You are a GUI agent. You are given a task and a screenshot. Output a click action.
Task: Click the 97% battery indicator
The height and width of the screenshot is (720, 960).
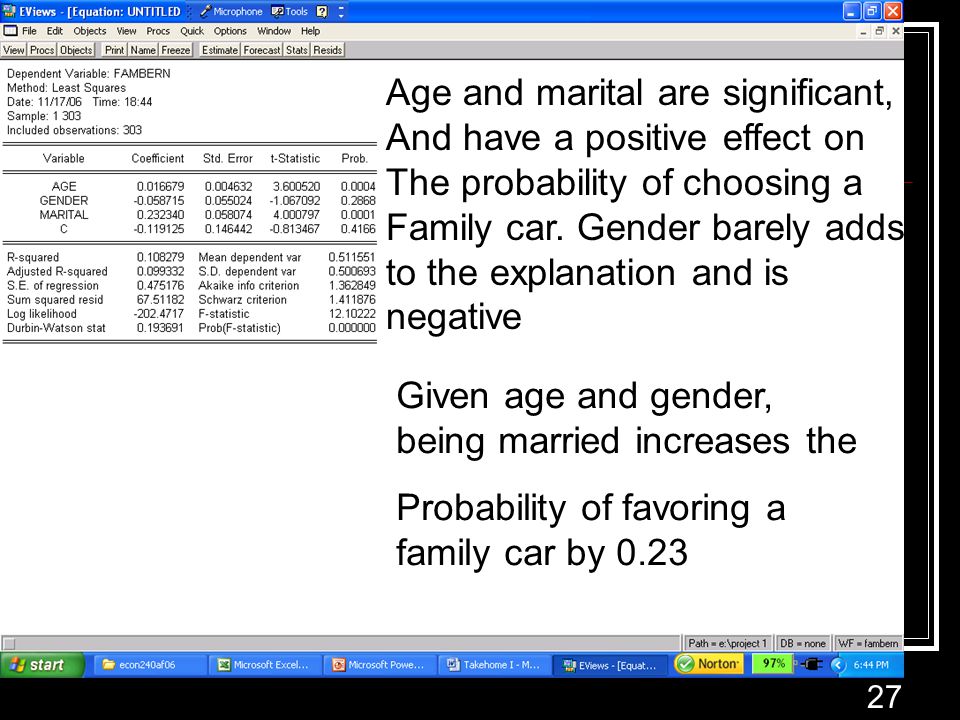pos(773,664)
